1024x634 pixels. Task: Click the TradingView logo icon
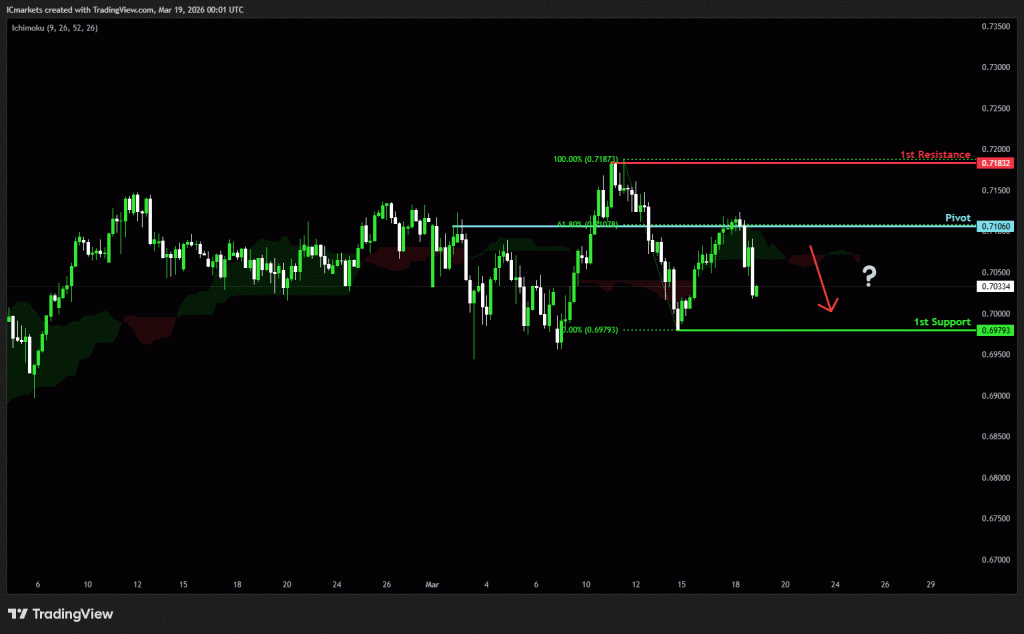click(18, 613)
